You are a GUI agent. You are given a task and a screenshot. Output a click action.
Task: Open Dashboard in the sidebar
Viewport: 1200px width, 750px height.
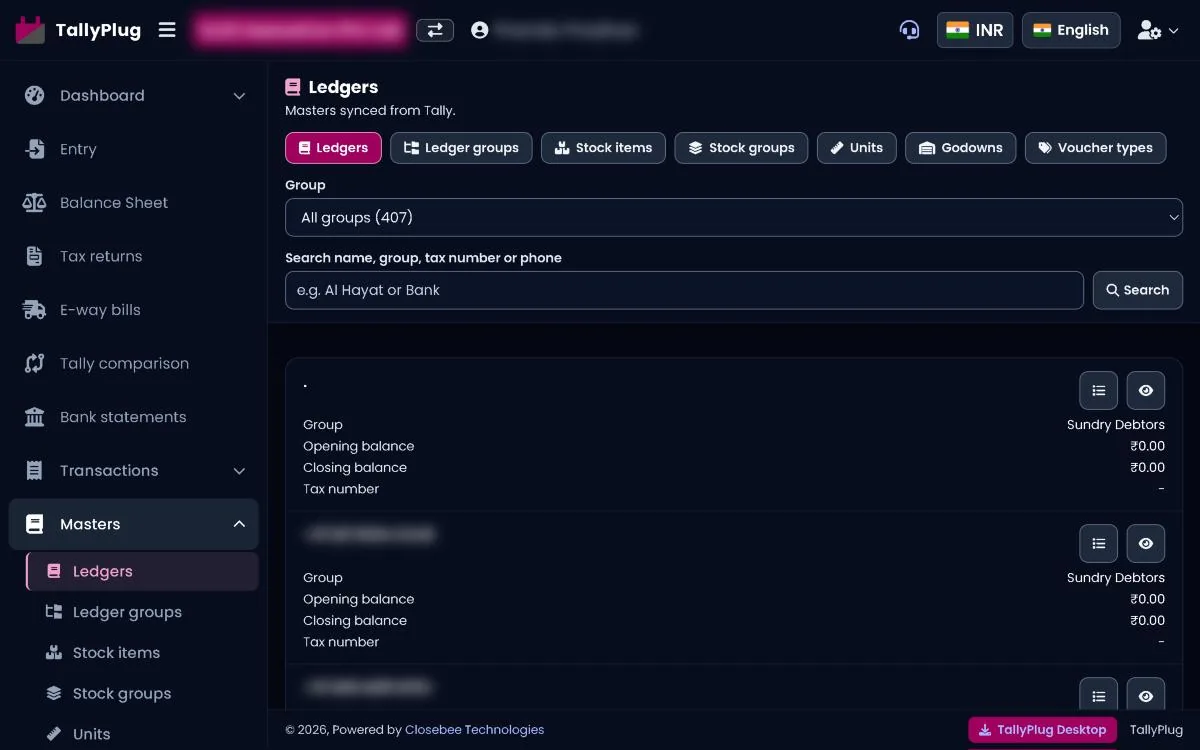click(x=134, y=96)
